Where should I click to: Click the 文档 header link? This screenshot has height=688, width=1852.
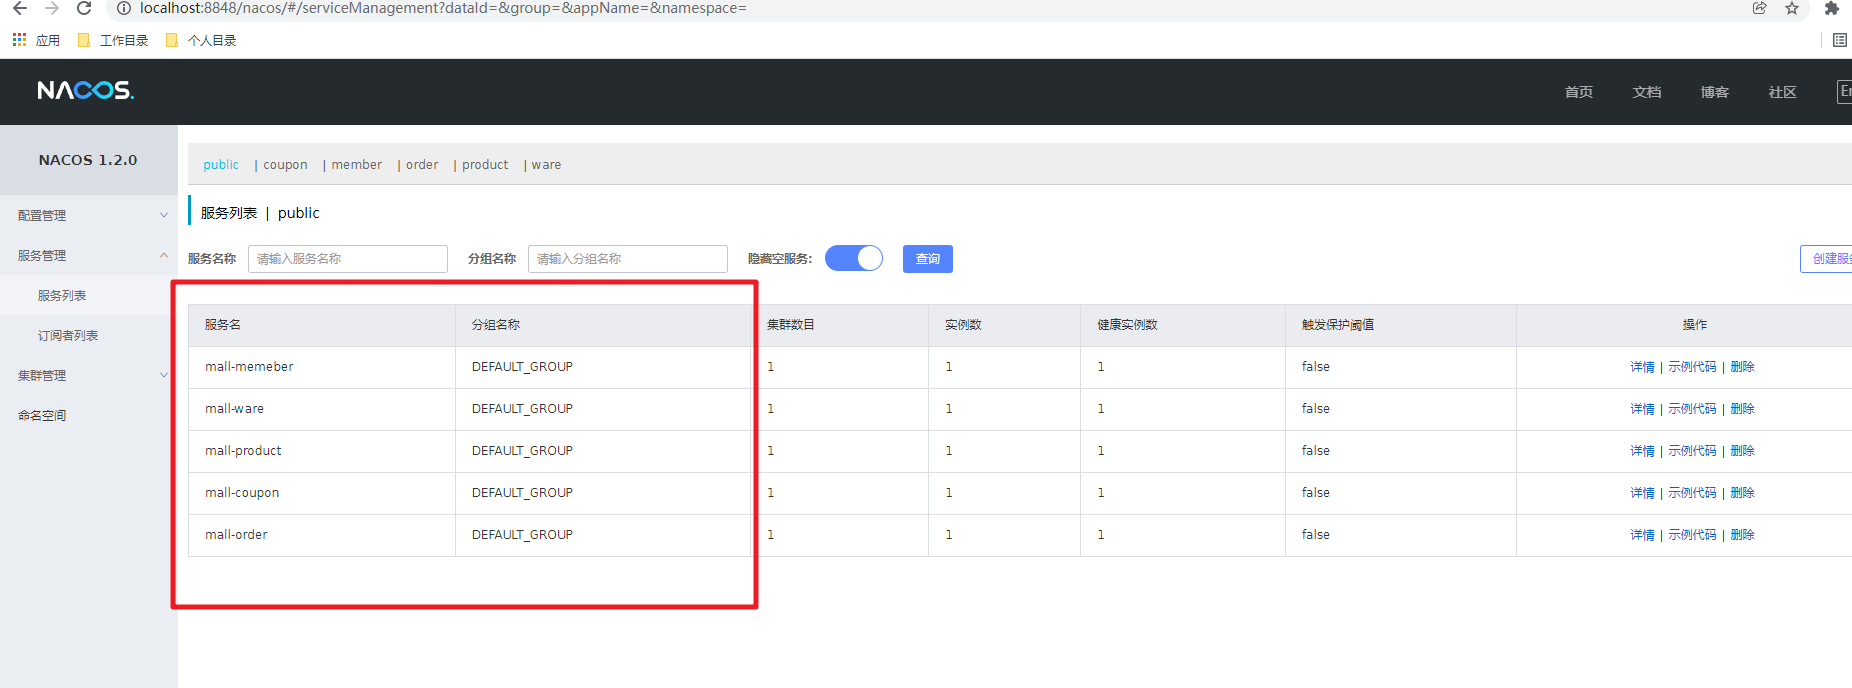point(1647,92)
